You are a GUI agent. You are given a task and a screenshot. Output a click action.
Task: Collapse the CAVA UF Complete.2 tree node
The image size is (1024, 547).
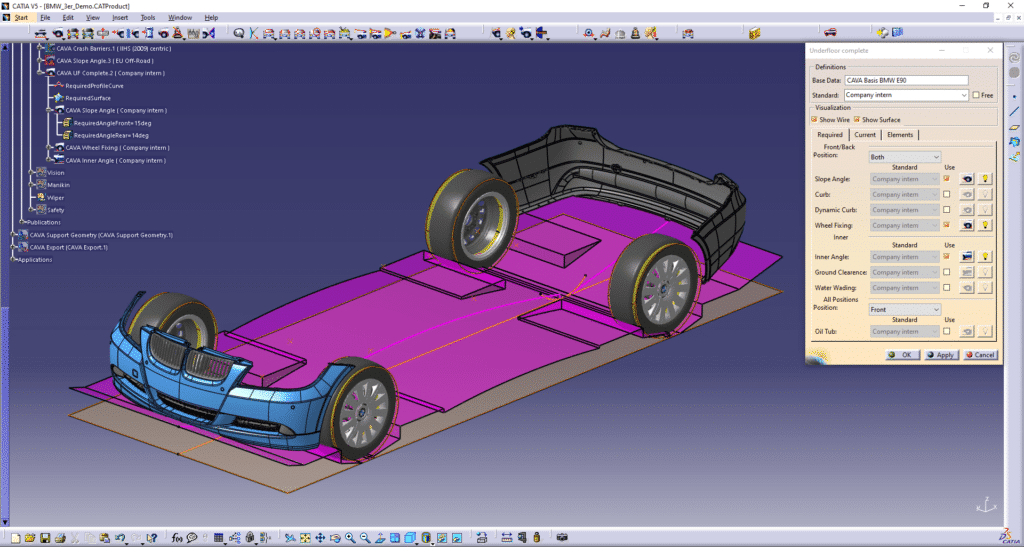41,73
